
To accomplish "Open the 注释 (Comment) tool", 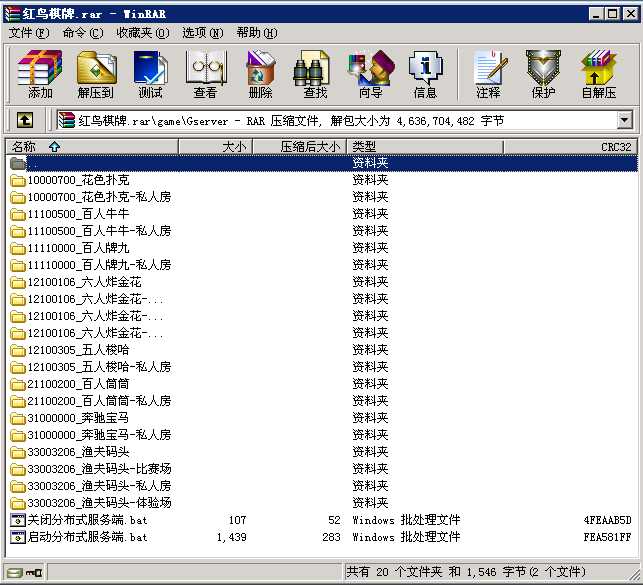I will (488, 74).
